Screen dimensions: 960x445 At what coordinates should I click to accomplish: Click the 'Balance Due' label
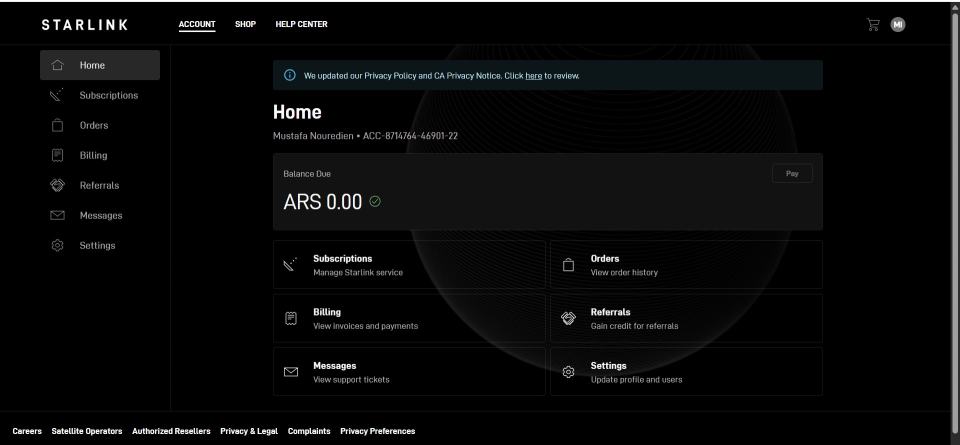click(x=307, y=174)
